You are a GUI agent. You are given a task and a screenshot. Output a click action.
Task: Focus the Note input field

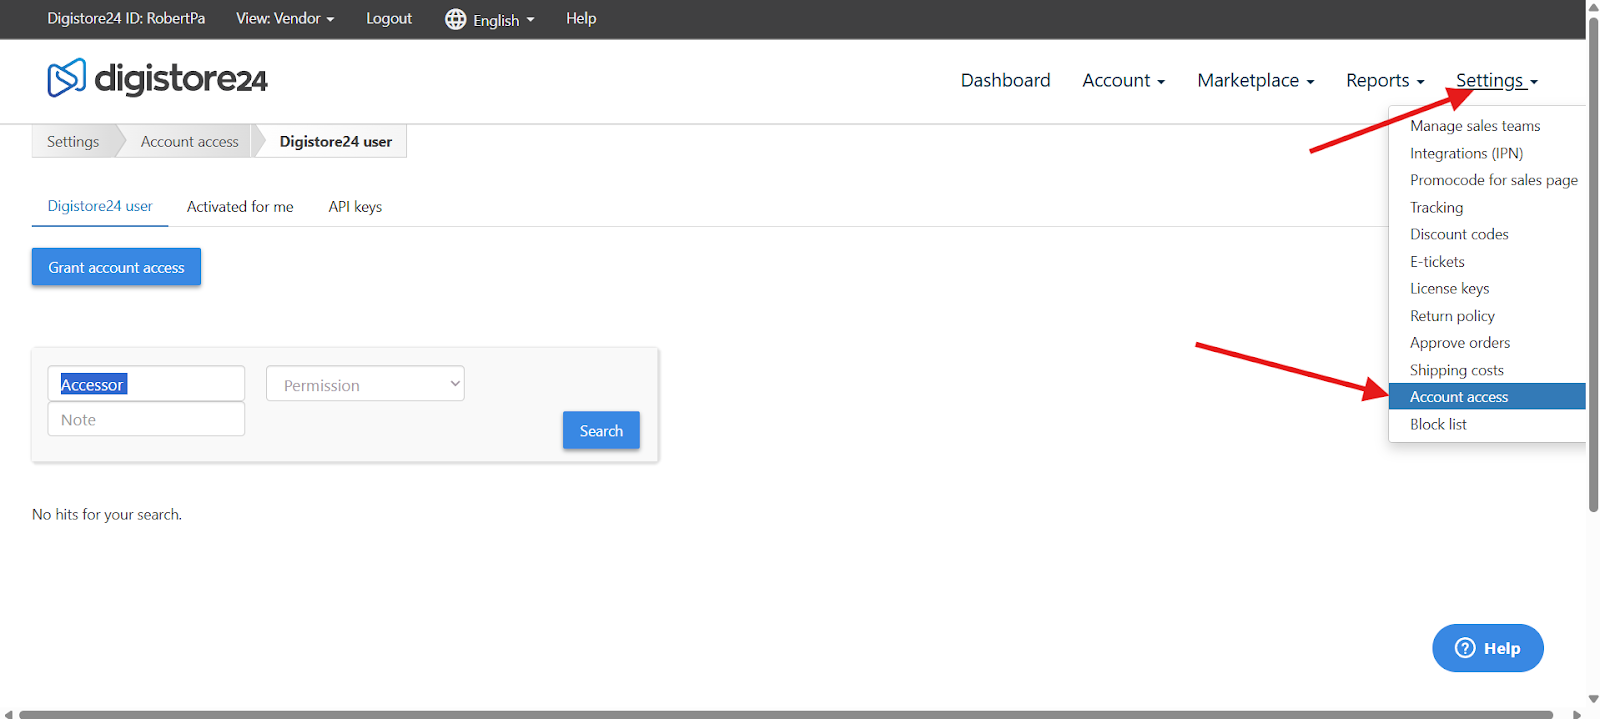146,419
